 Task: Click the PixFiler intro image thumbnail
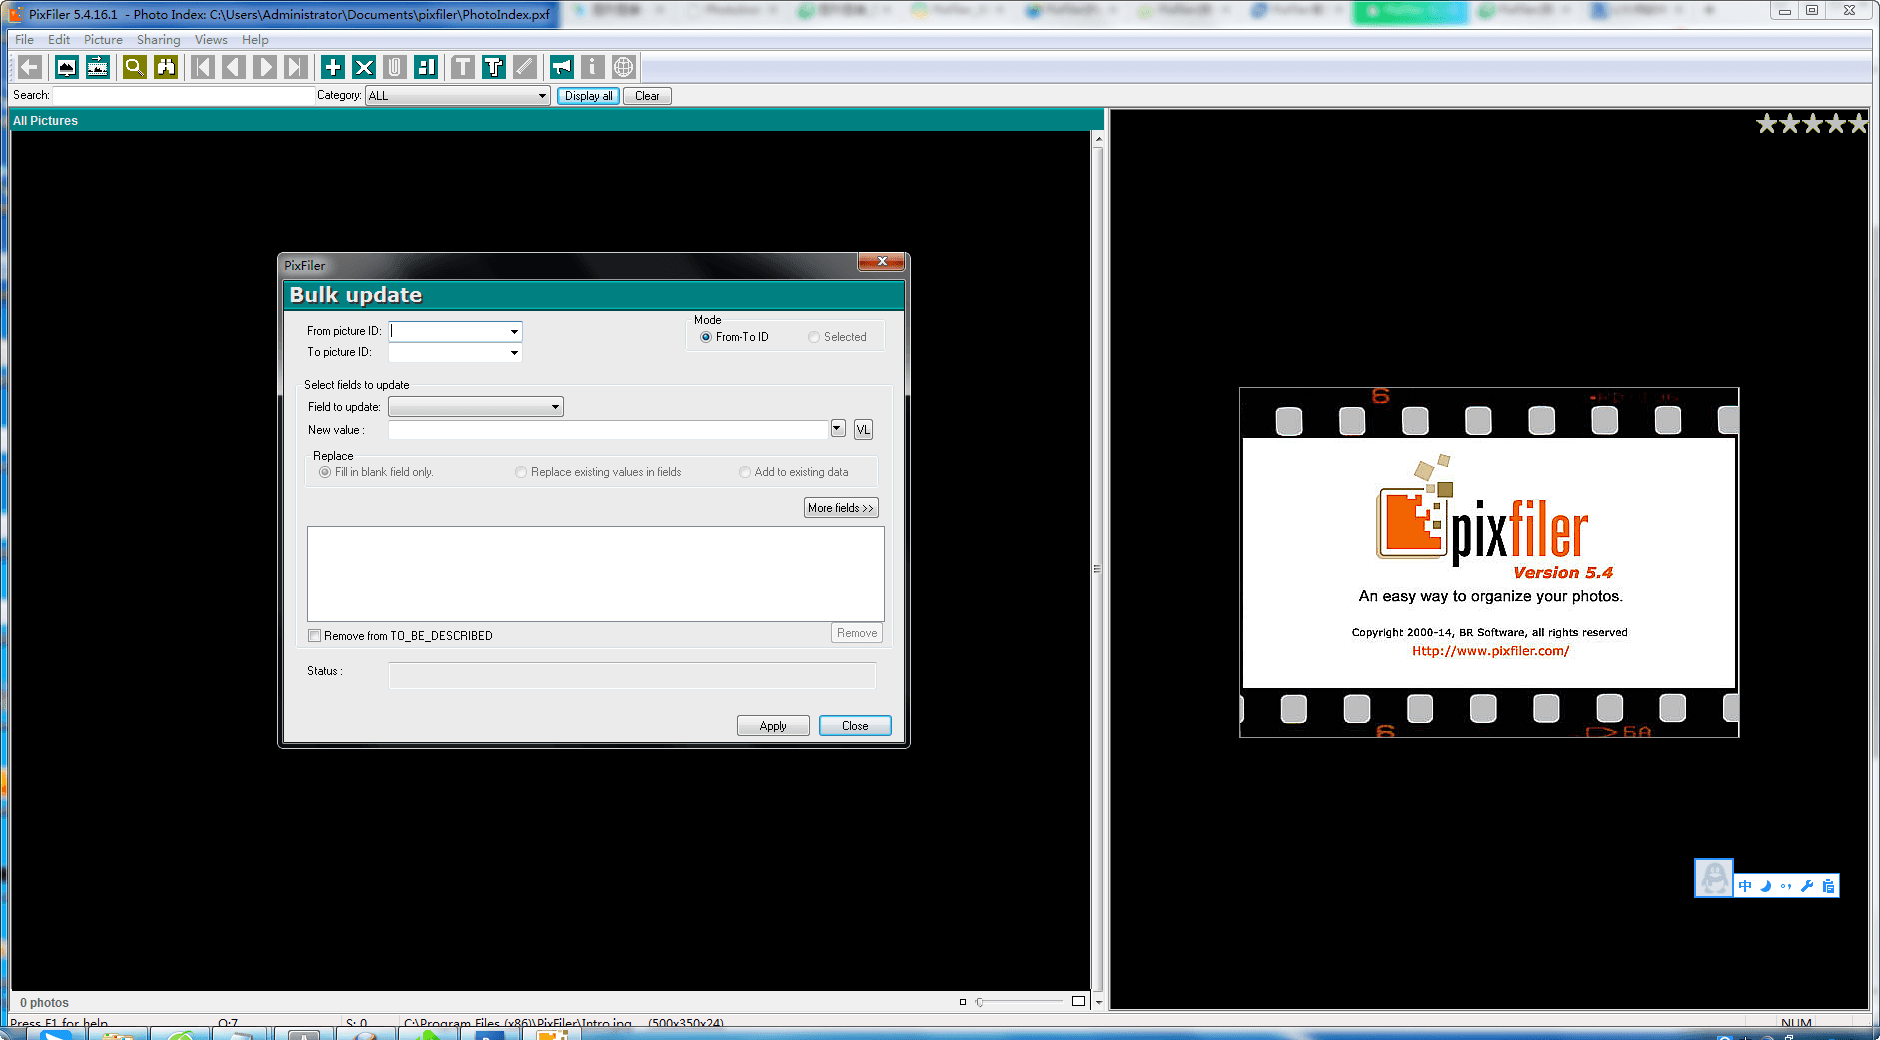coord(1489,562)
